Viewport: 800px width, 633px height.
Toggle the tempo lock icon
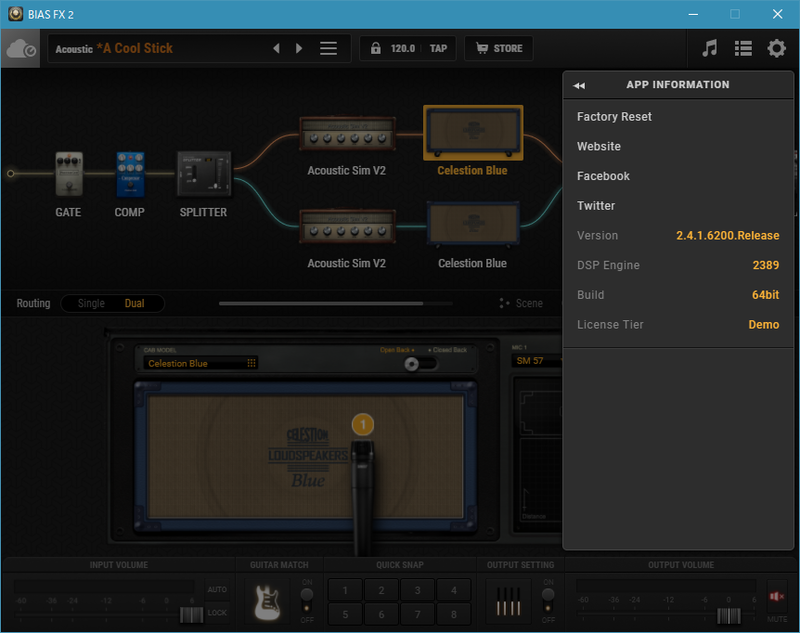coord(376,48)
